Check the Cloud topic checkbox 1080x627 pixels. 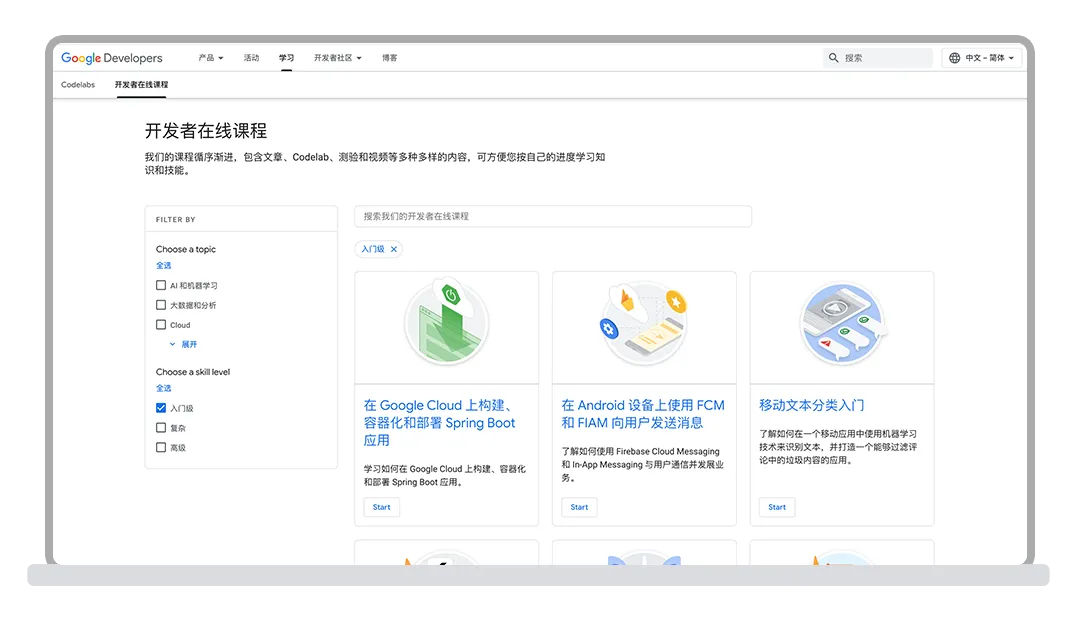click(x=161, y=325)
